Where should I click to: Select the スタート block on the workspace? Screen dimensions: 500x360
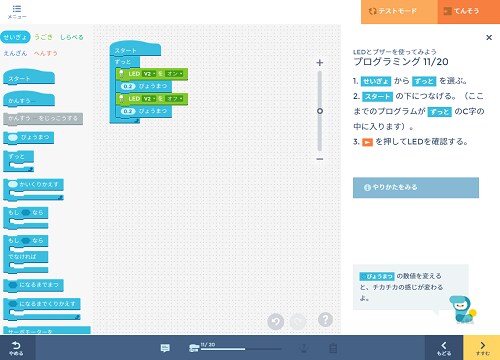pos(135,49)
